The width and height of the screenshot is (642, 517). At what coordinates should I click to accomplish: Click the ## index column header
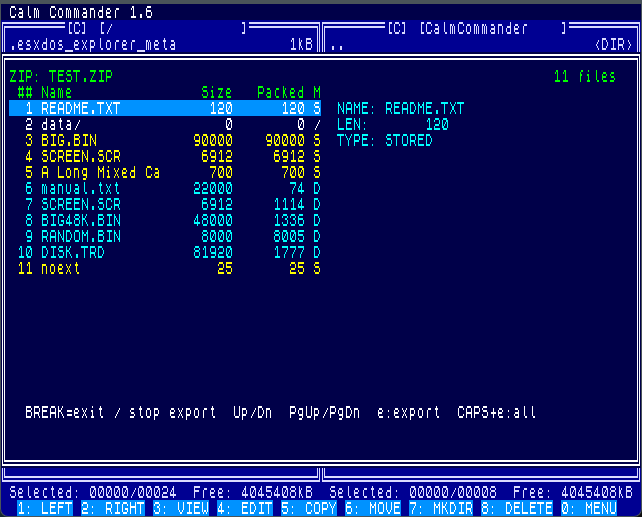(x=25, y=92)
